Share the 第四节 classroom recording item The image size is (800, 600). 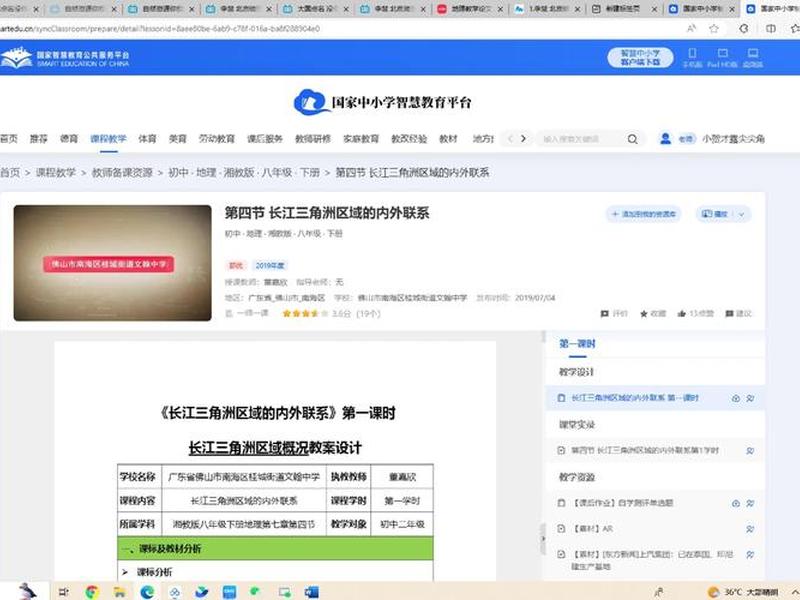tap(750, 451)
